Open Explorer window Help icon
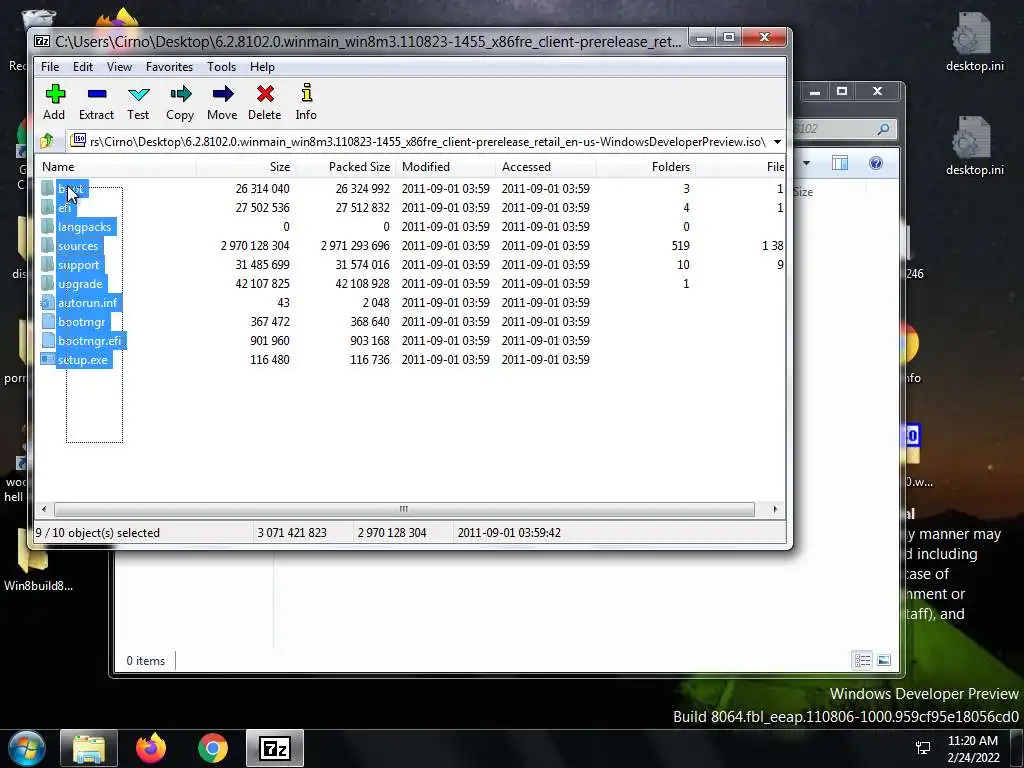The width and height of the screenshot is (1024, 768). tap(876, 163)
